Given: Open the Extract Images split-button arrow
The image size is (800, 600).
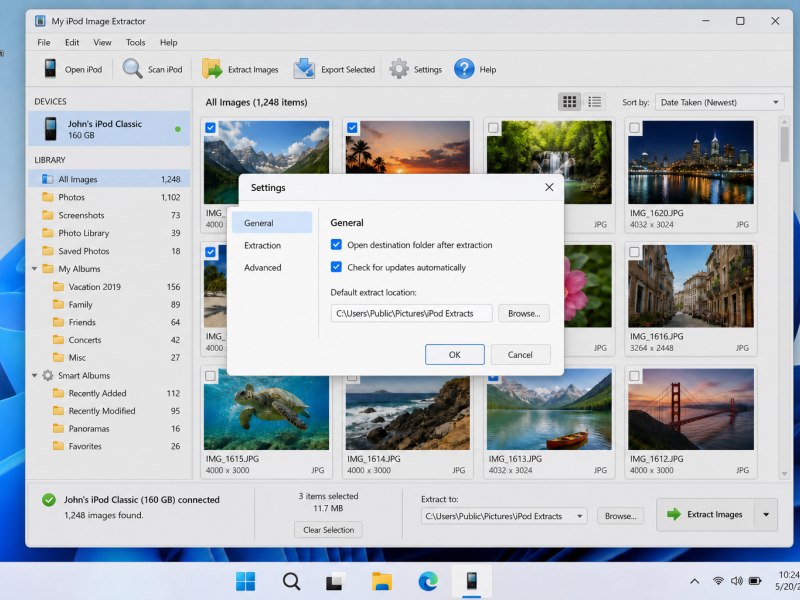Looking at the screenshot, I should click(x=766, y=515).
